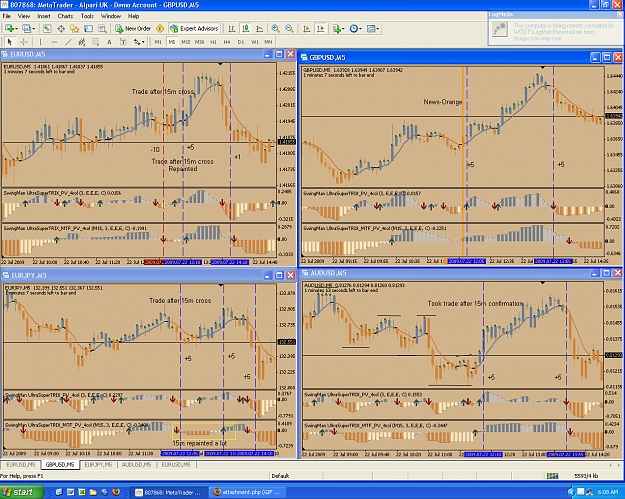Switch to the MN timeframe
This screenshot has width=625, height=499.
click(x=268, y=42)
